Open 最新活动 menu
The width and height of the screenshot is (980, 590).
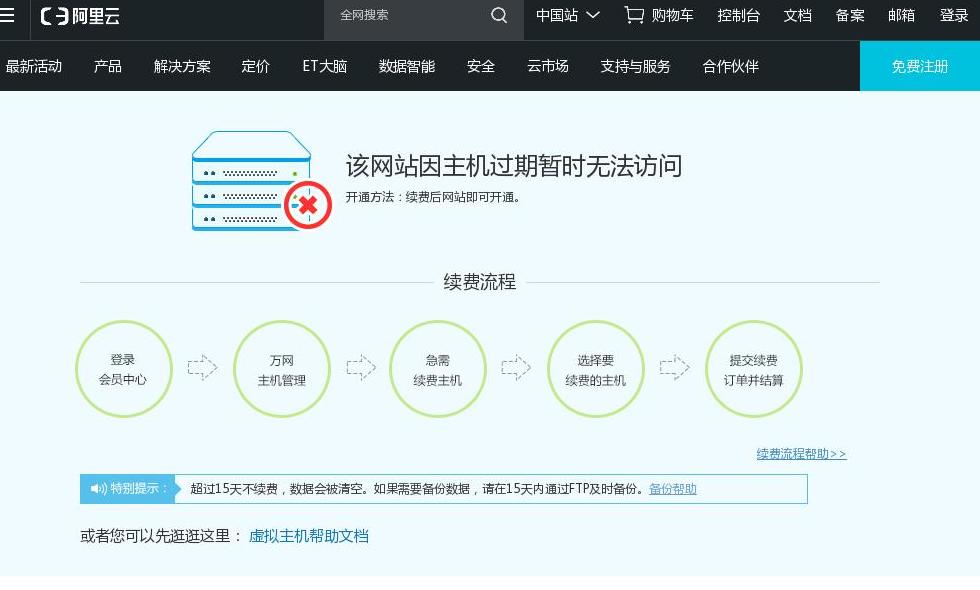(34, 66)
